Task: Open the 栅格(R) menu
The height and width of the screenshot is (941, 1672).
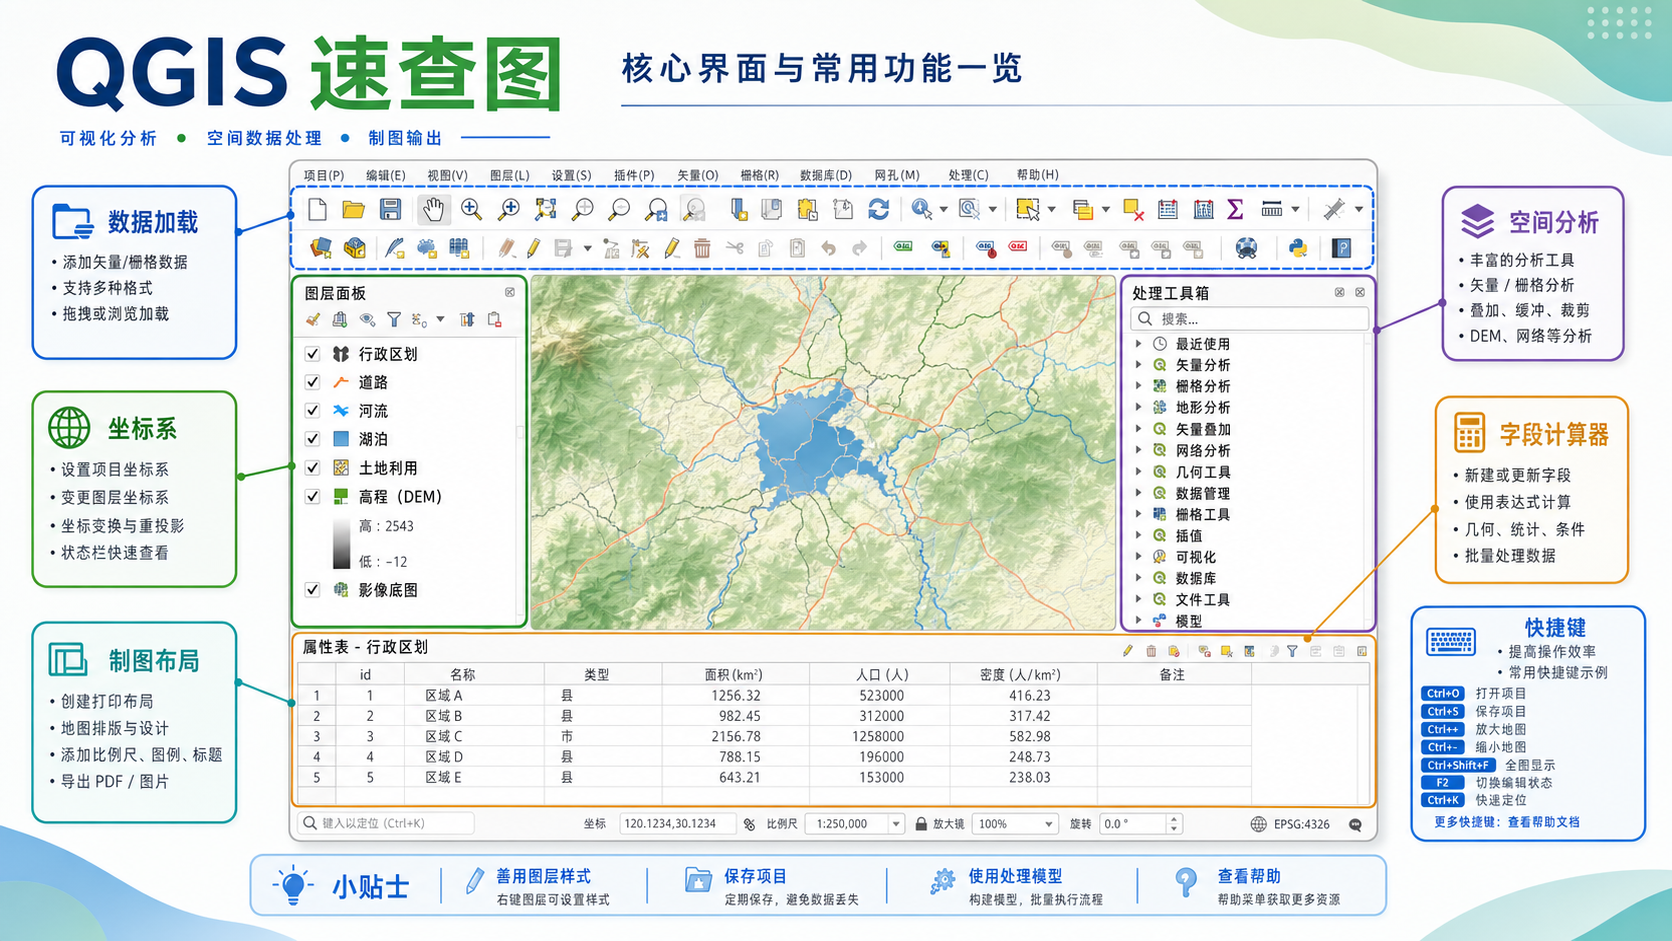Action: pos(760,175)
